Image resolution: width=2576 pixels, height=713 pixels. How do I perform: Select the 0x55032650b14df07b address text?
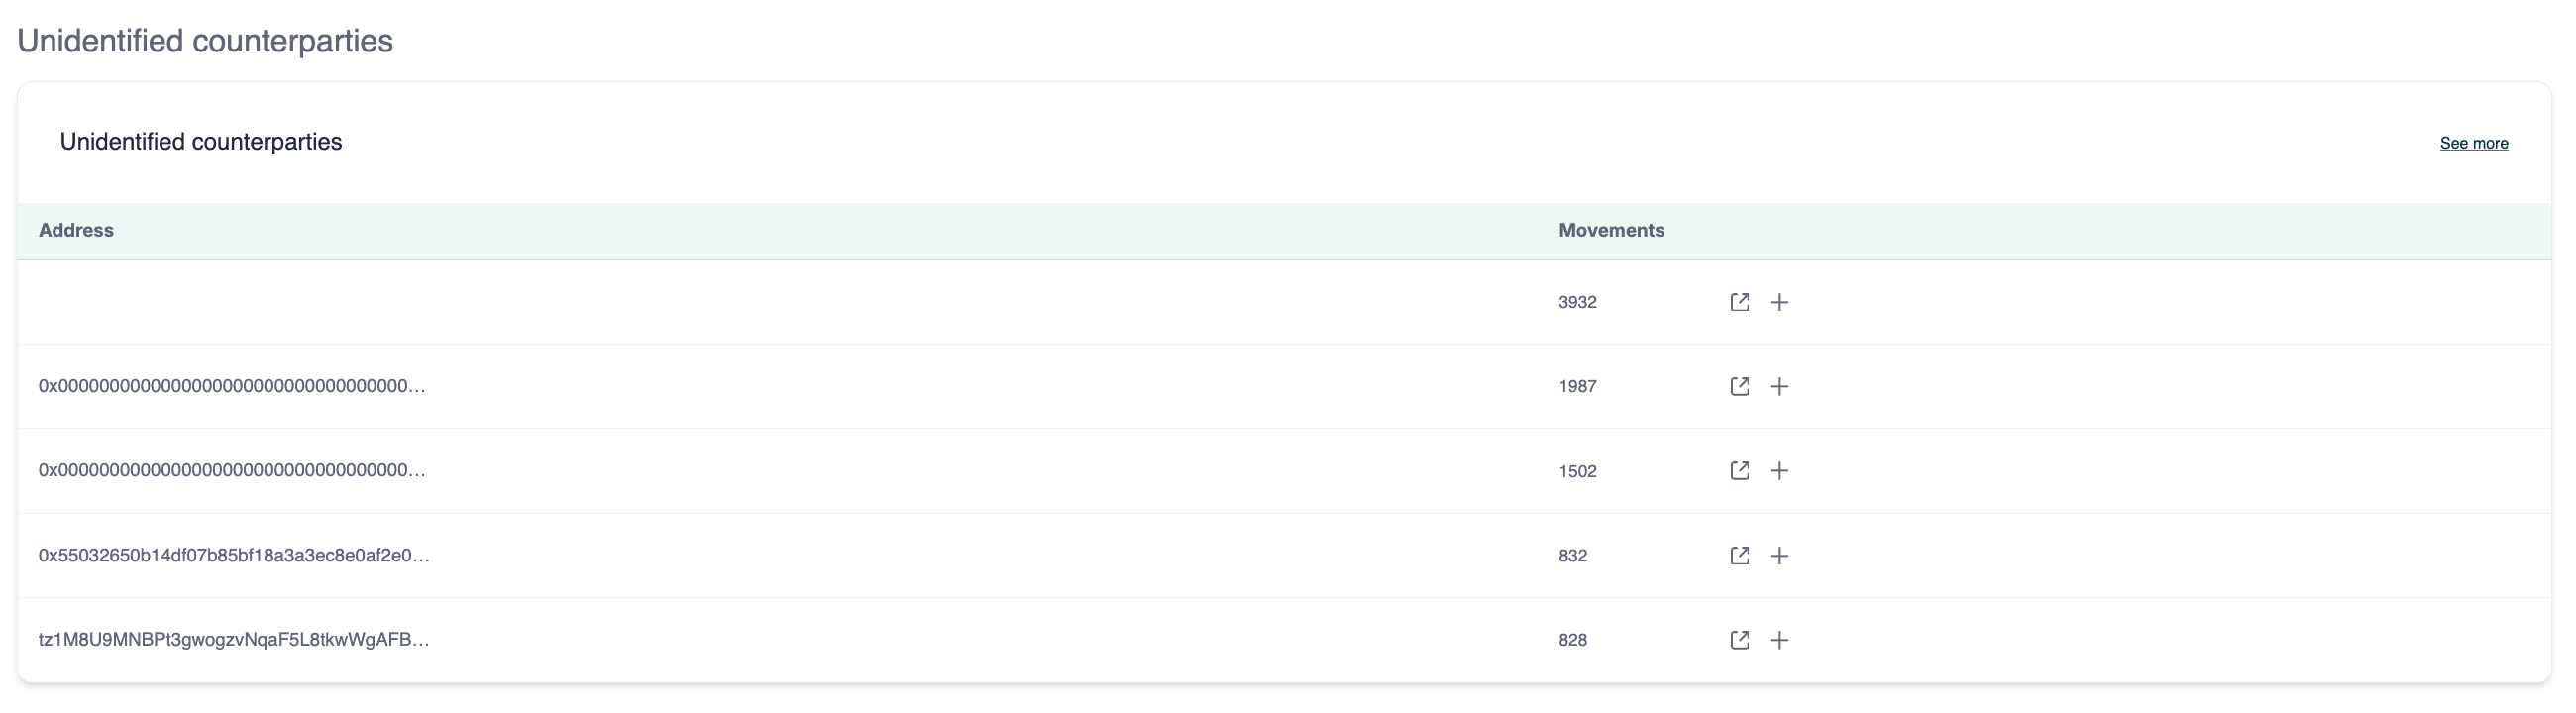(234, 555)
